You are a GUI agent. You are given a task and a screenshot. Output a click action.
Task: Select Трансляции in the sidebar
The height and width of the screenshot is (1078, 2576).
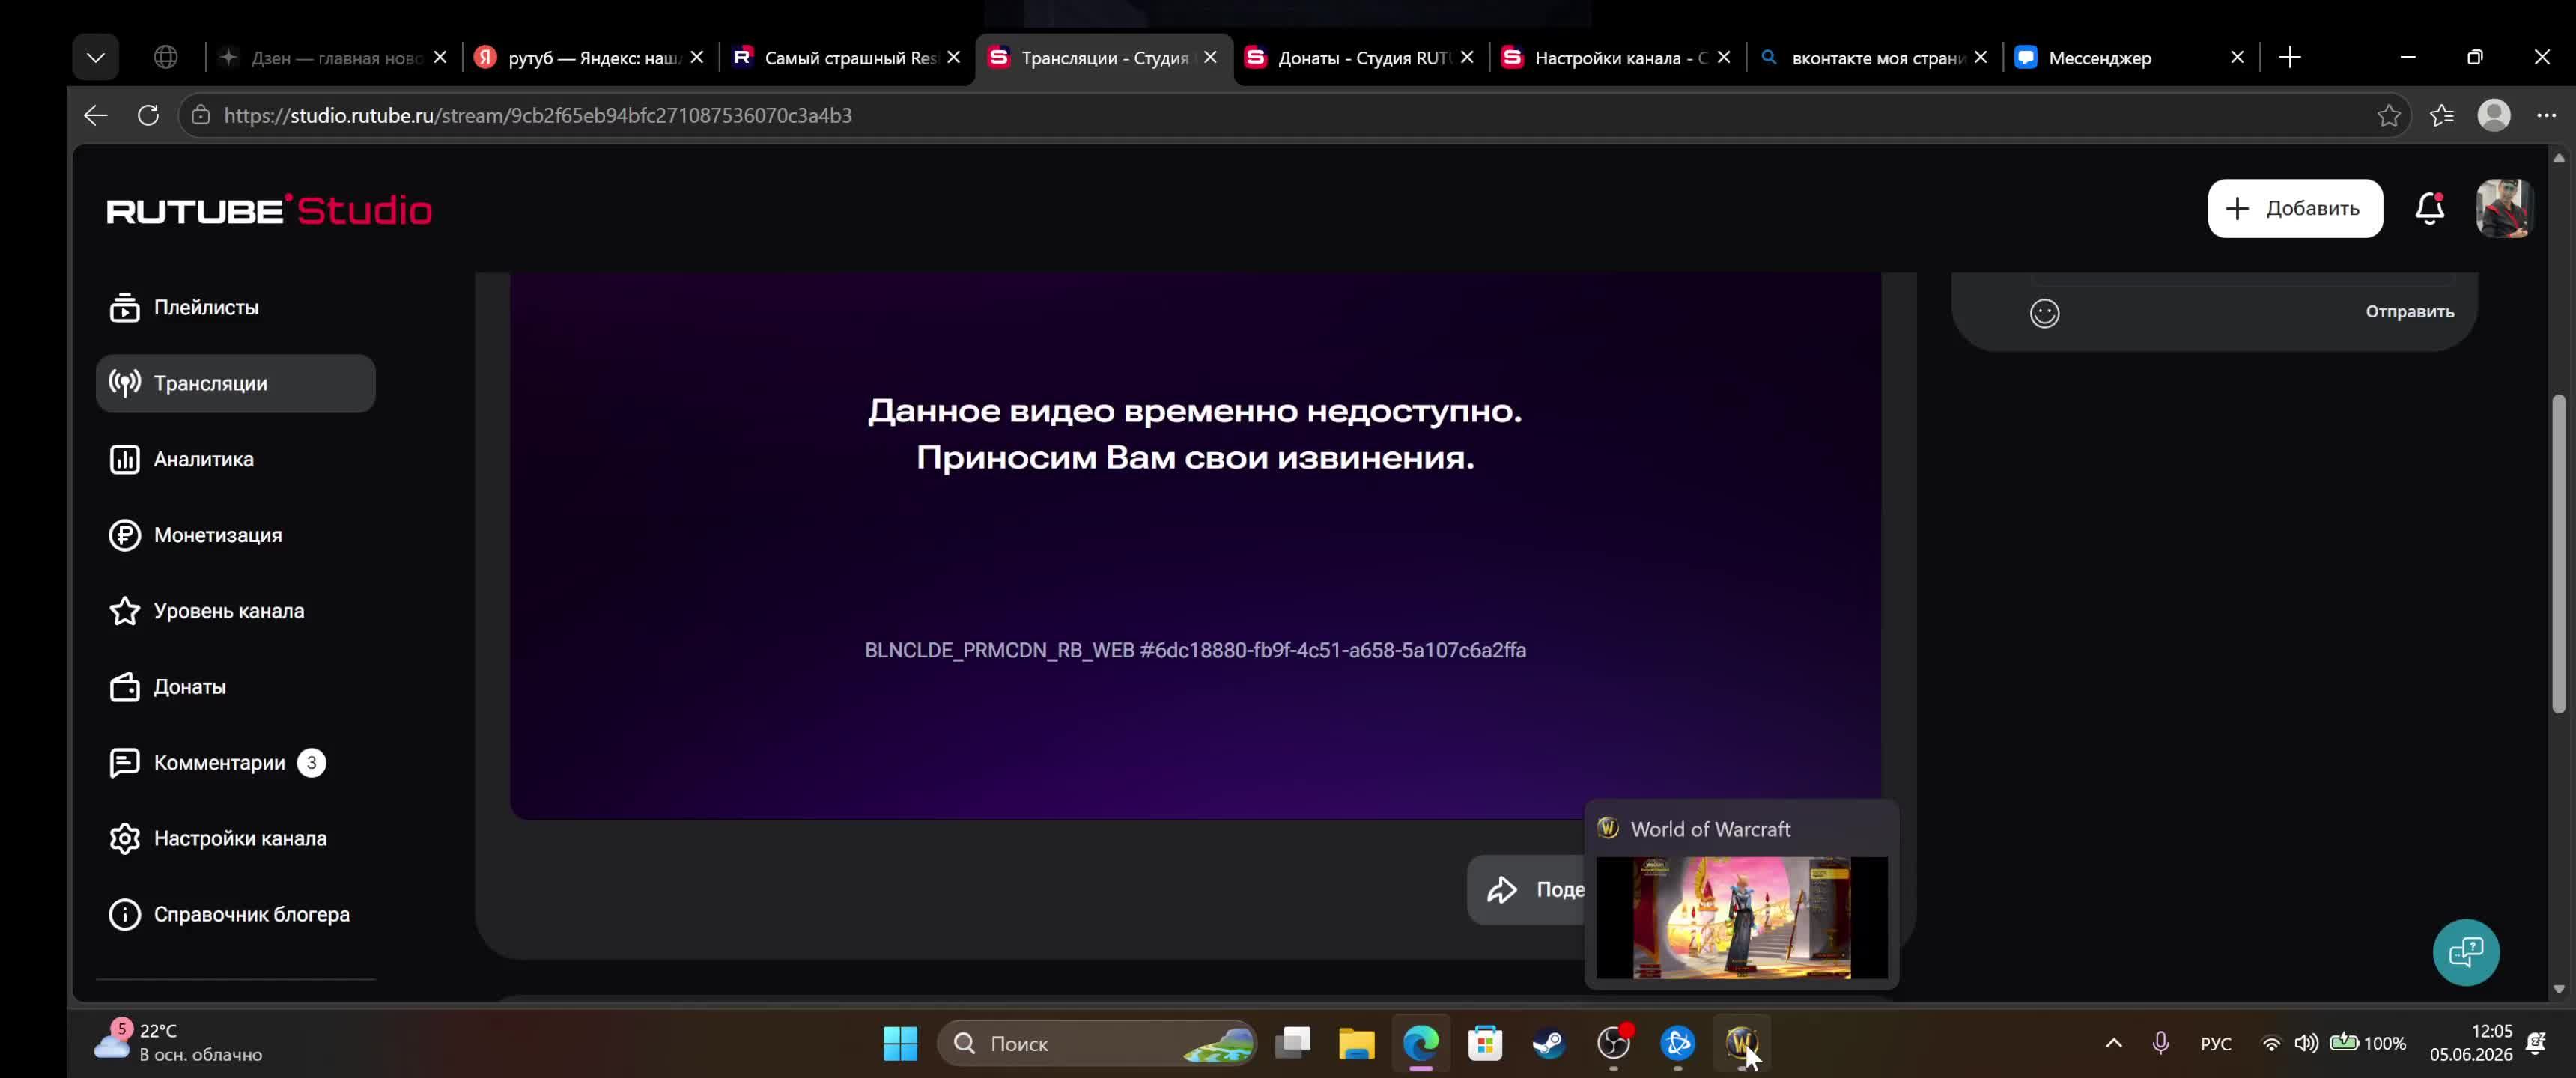(x=235, y=383)
